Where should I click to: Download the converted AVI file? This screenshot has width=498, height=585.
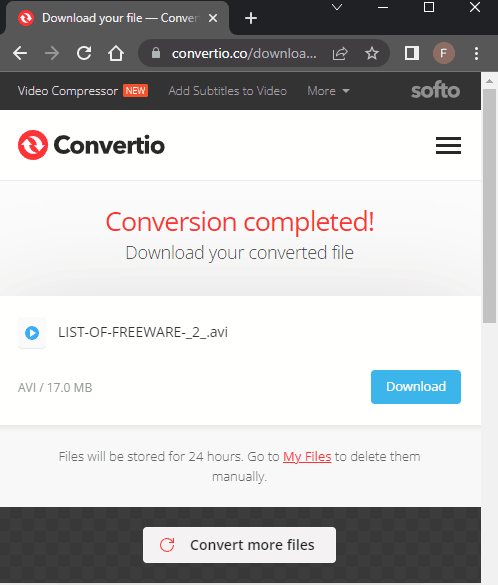click(x=416, y=387)
